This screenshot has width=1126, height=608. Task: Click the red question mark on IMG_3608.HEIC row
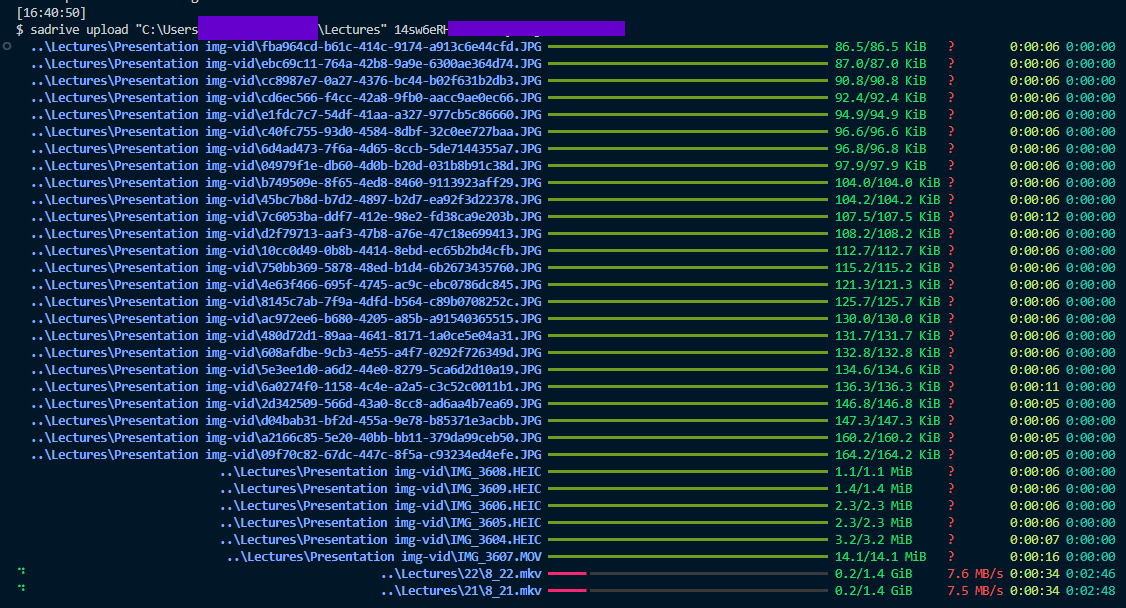coord(951,472)
